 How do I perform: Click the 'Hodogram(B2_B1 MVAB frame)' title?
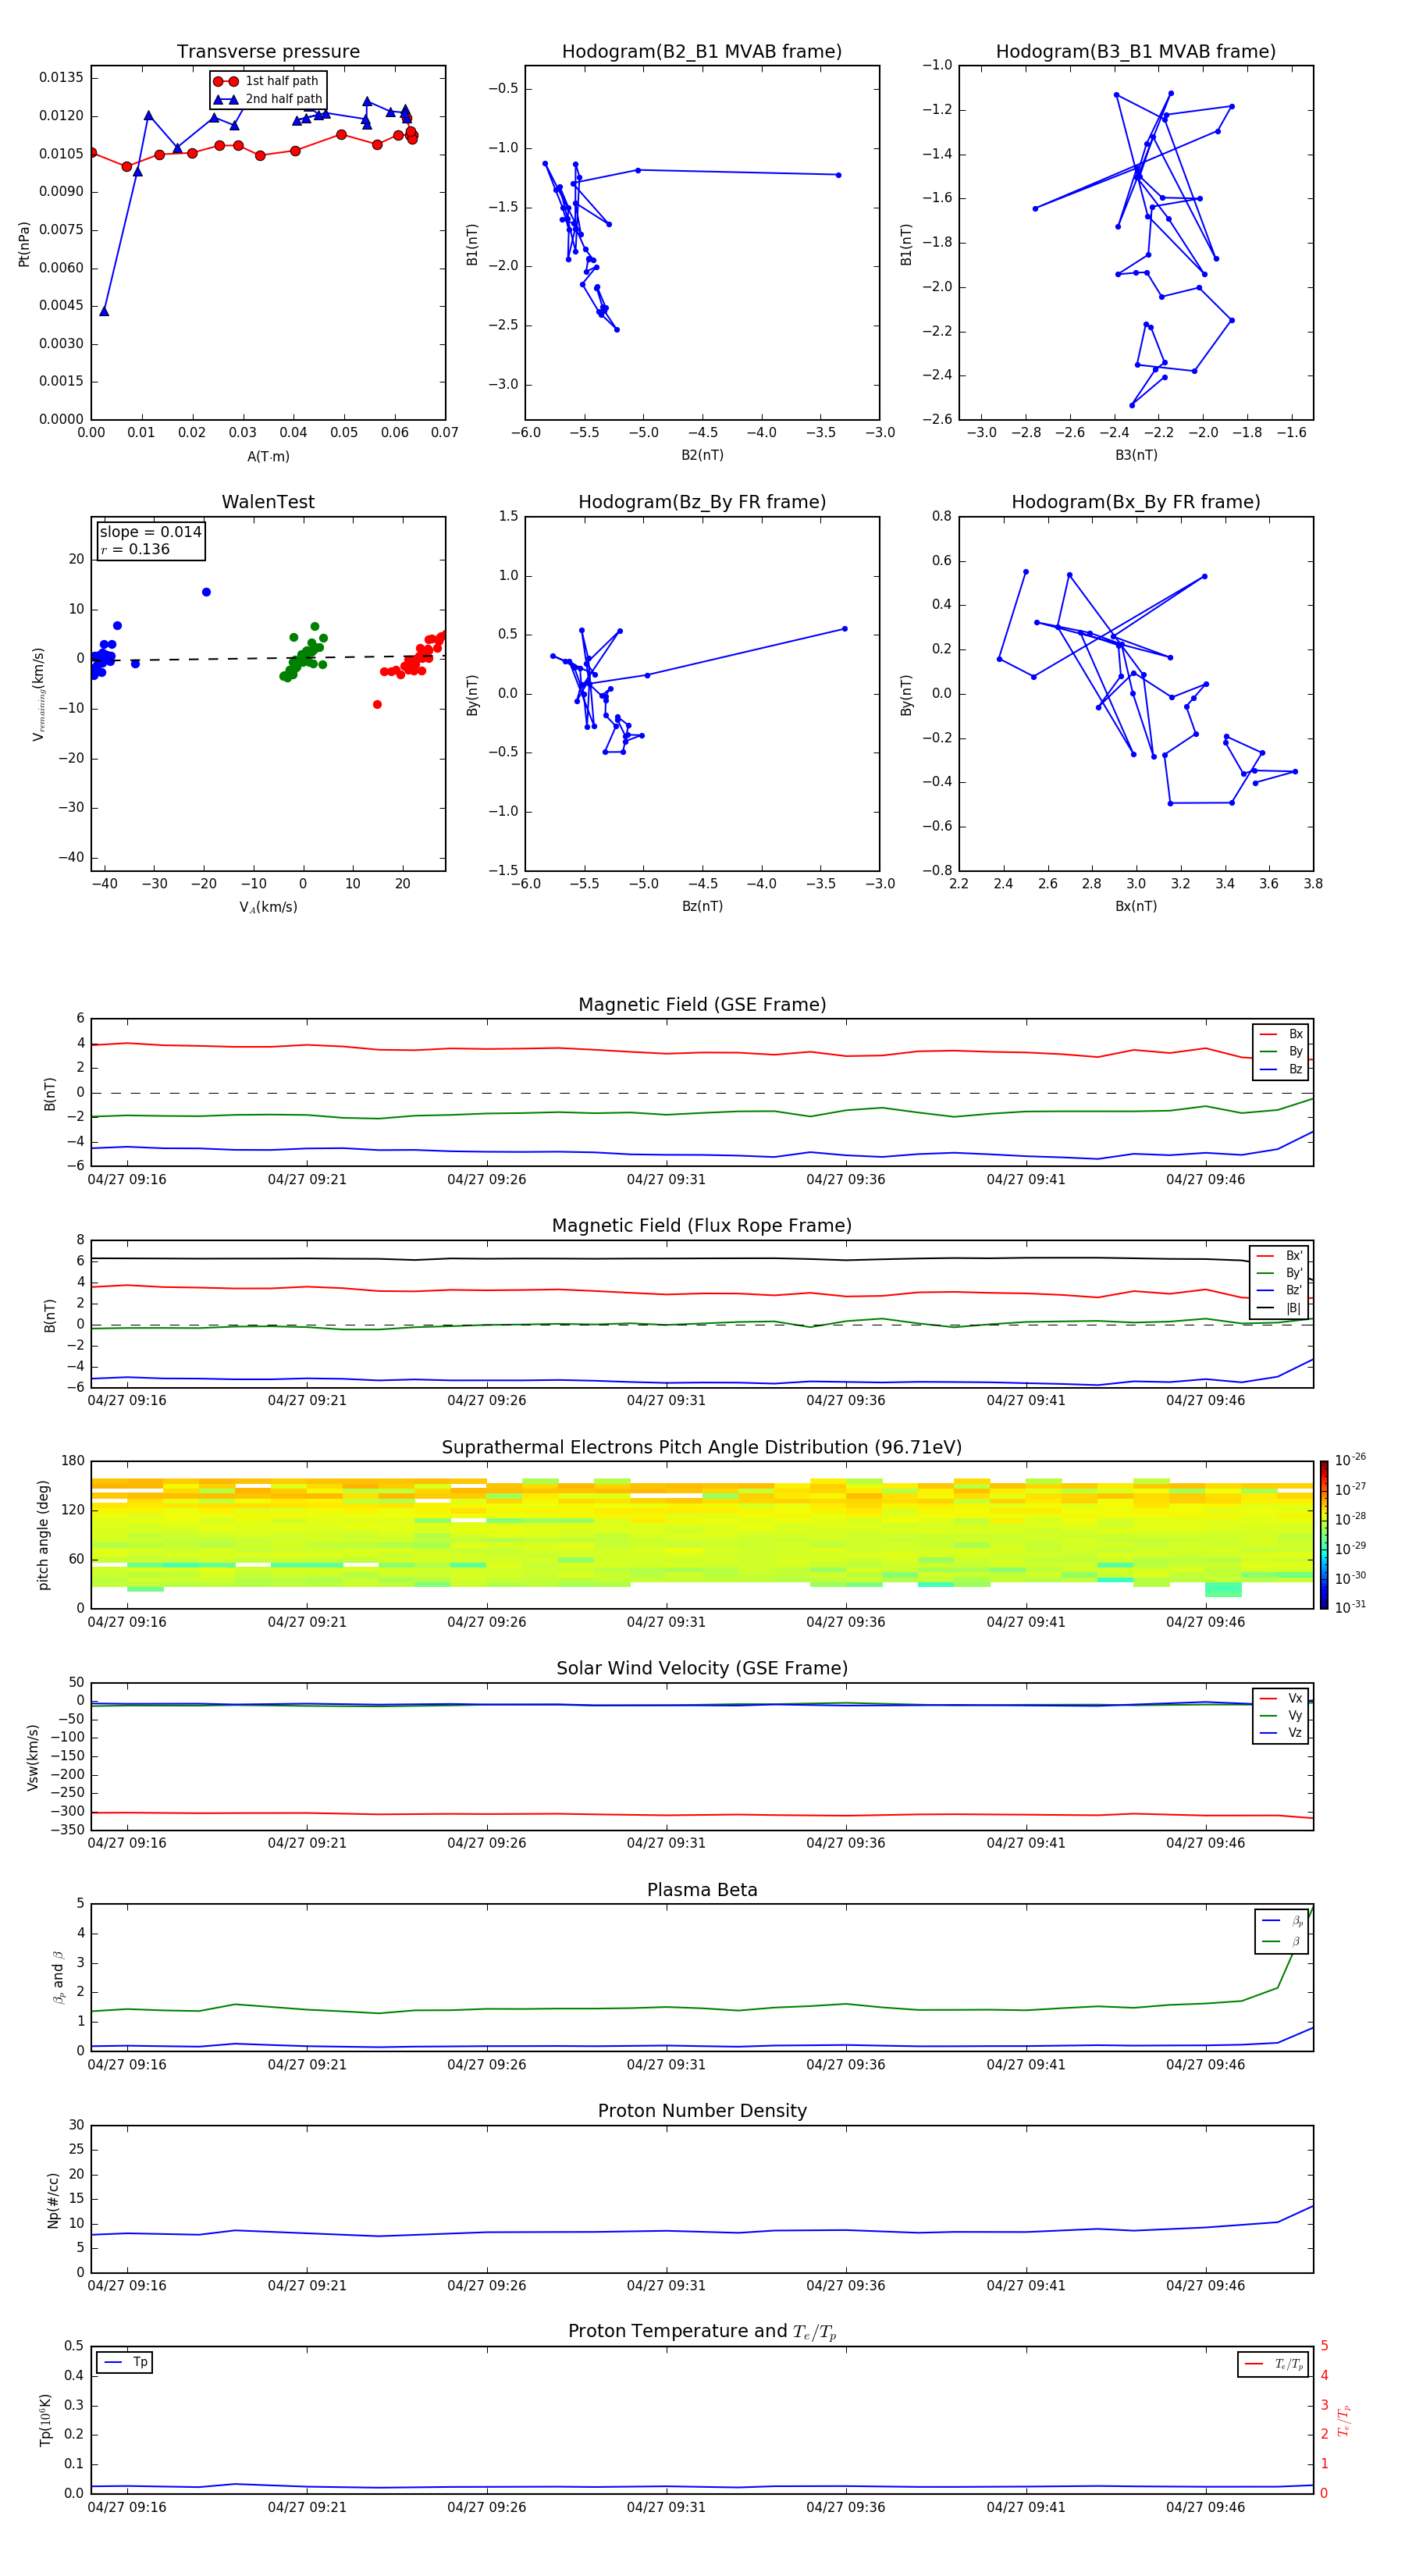click(x=702, y=52)
